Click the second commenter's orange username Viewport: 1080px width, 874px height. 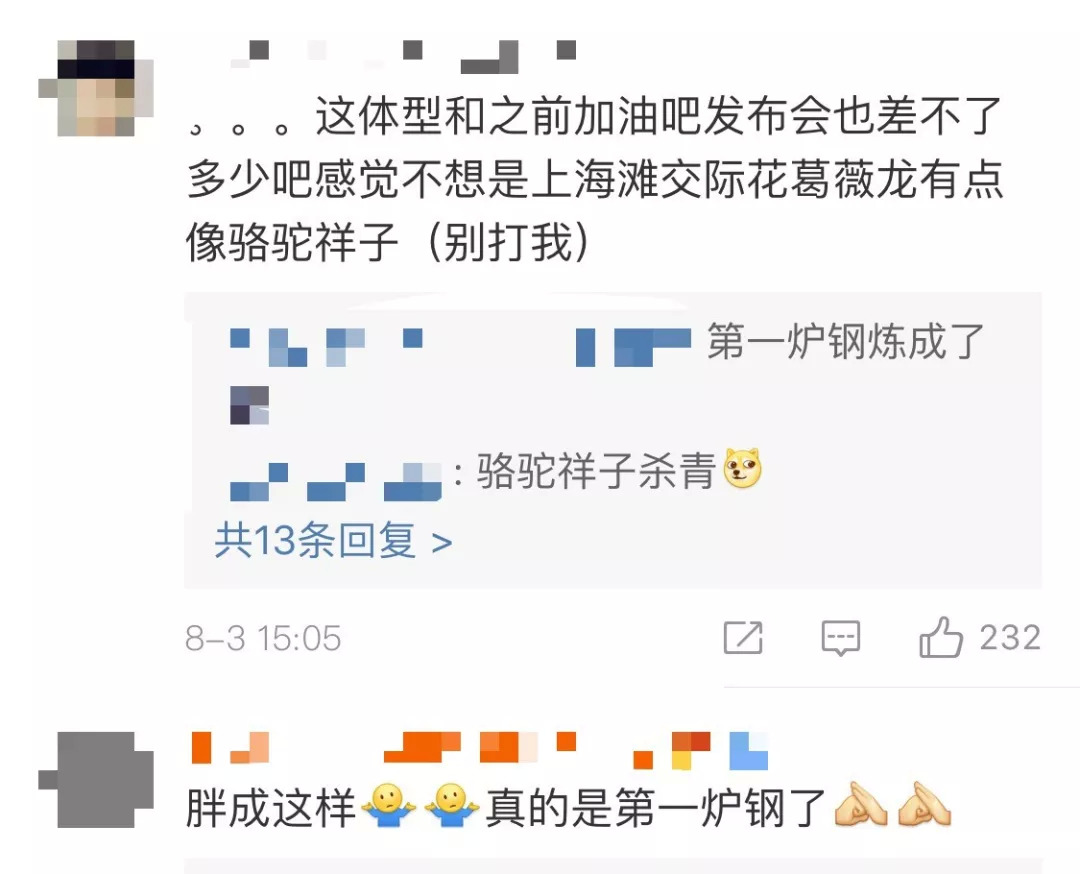(x=479, y=750)
